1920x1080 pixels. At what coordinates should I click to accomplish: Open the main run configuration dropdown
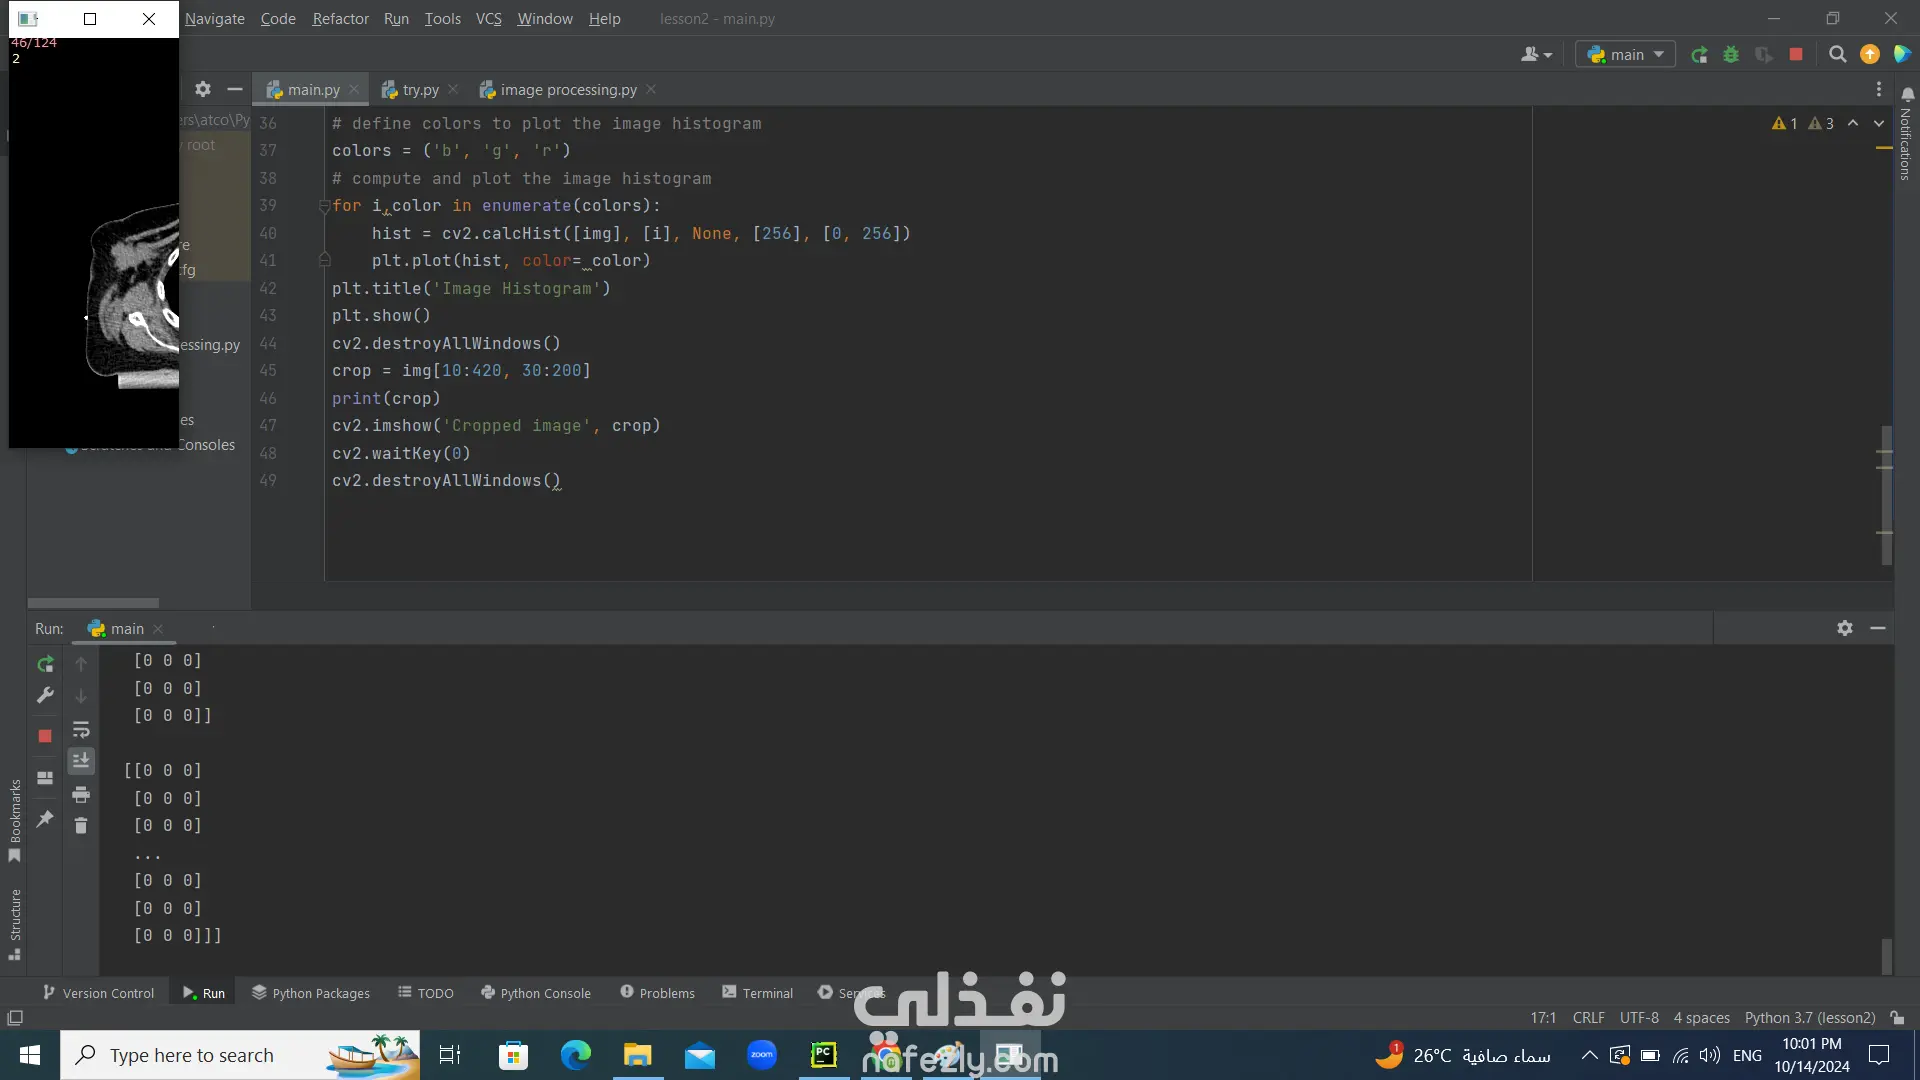(1625, 55)
